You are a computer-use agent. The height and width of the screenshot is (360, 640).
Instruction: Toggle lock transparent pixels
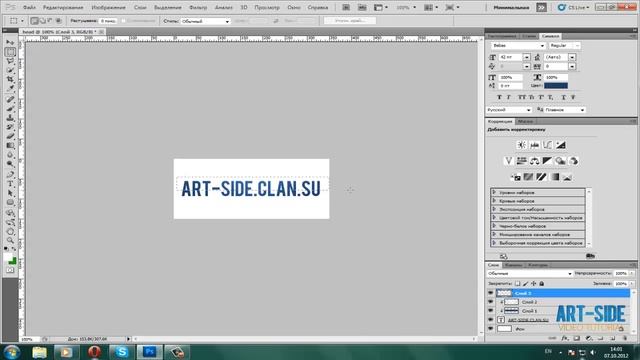click(518, 283)
